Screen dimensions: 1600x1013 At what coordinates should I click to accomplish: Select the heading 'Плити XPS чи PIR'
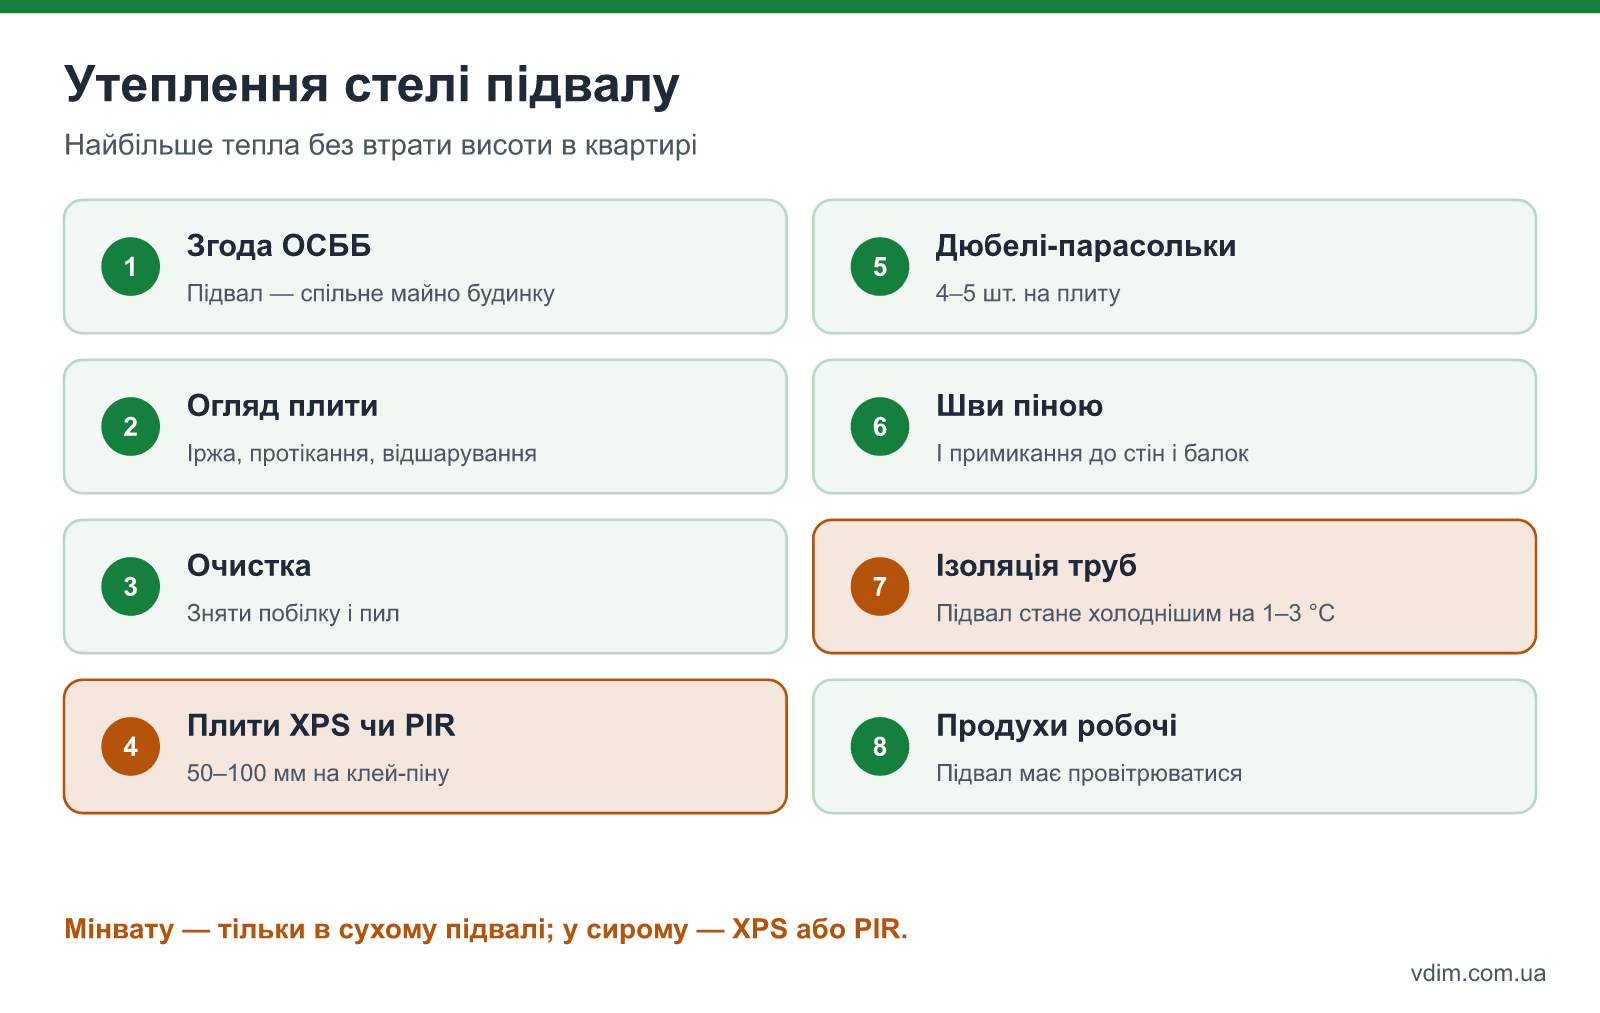point(321,726)
